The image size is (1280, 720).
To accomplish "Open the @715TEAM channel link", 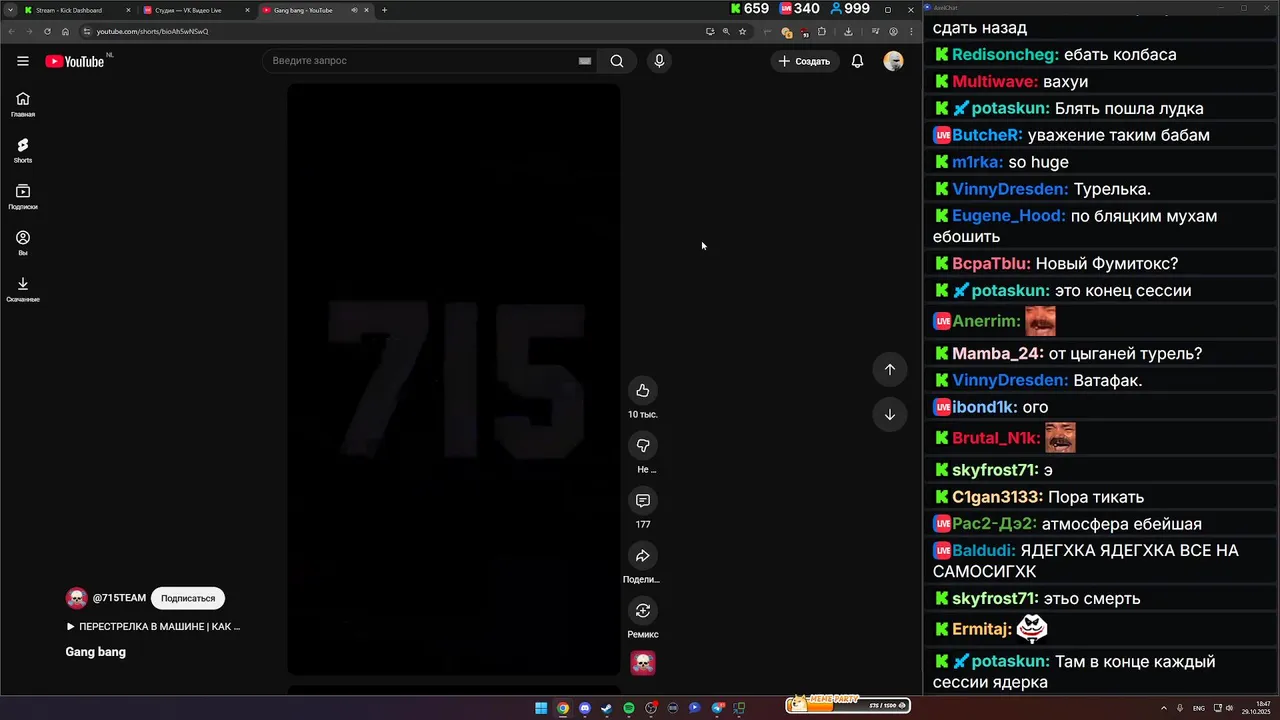I will pyautogui.click(x=119, y=598).
